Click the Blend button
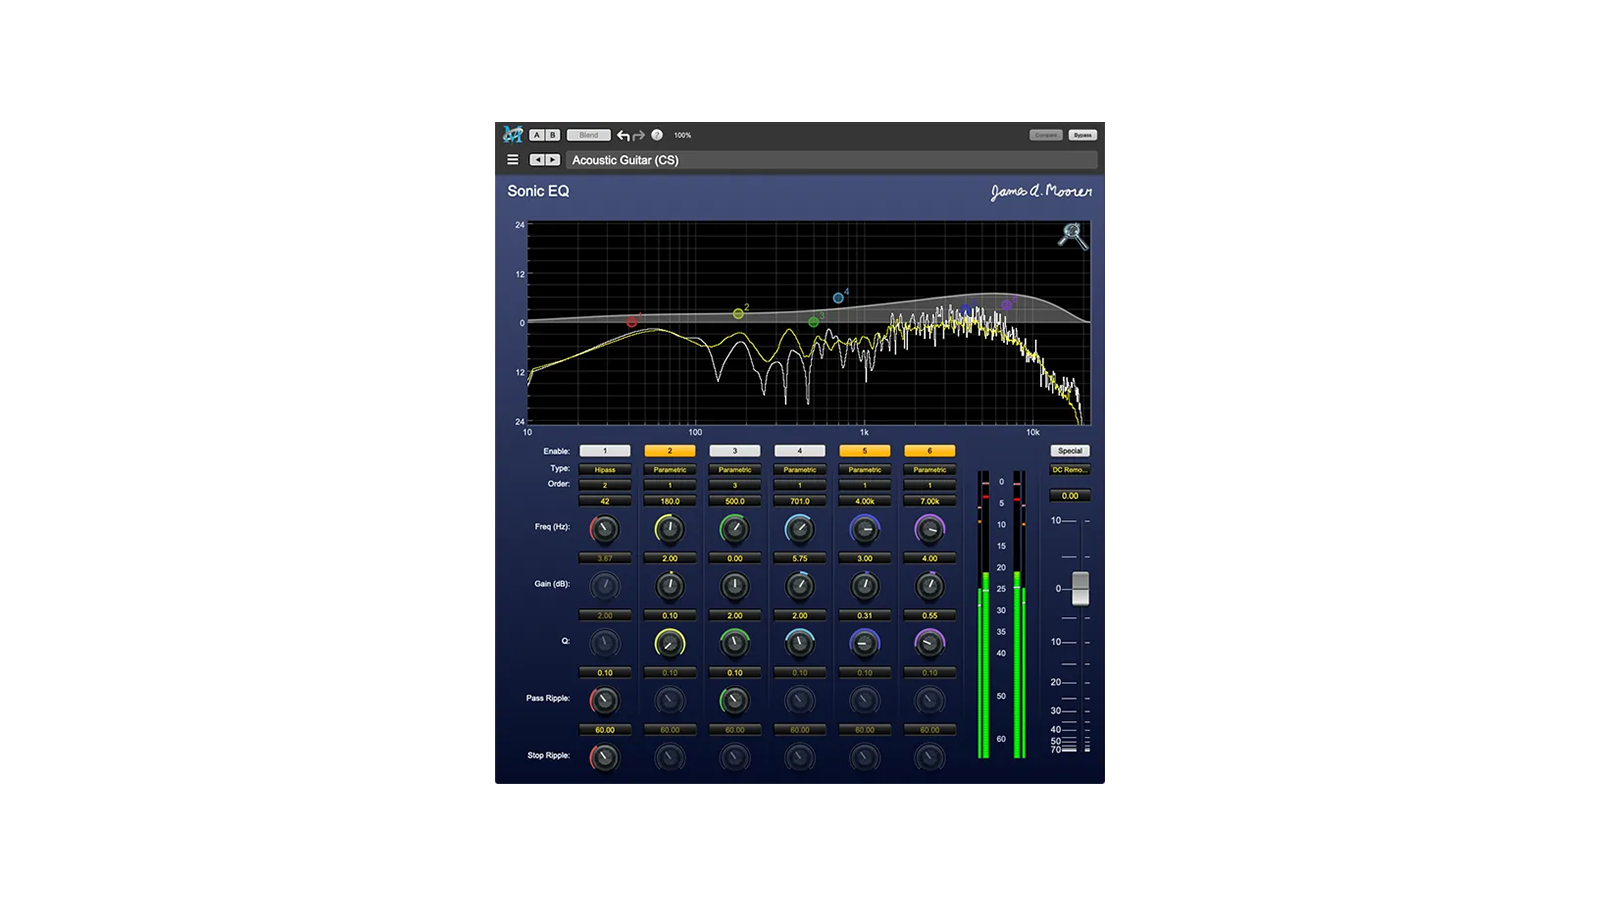Screen dimensions: 1600x900 tap(589, 135)
